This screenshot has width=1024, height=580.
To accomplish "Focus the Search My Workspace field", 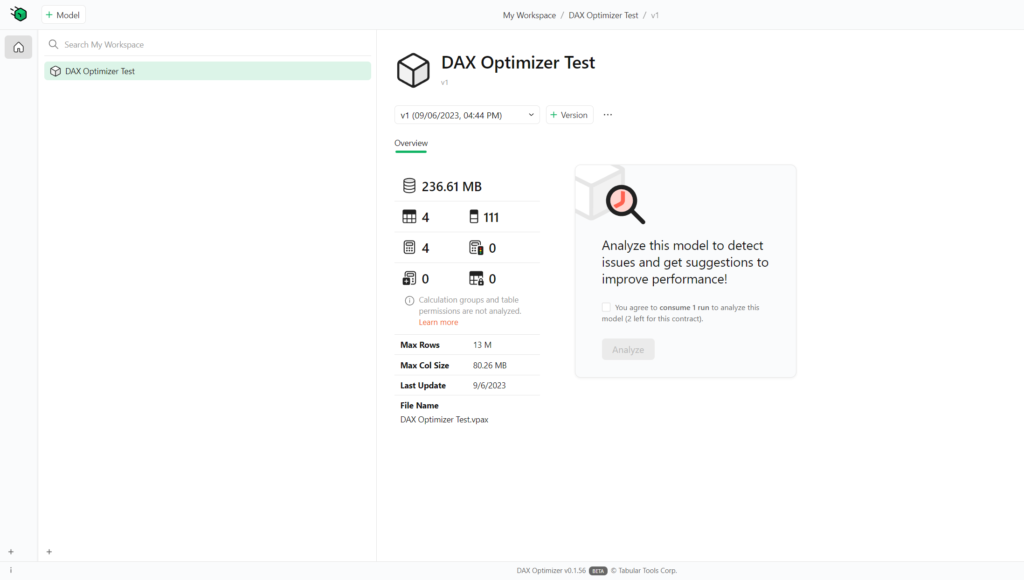I will [208, 44].
